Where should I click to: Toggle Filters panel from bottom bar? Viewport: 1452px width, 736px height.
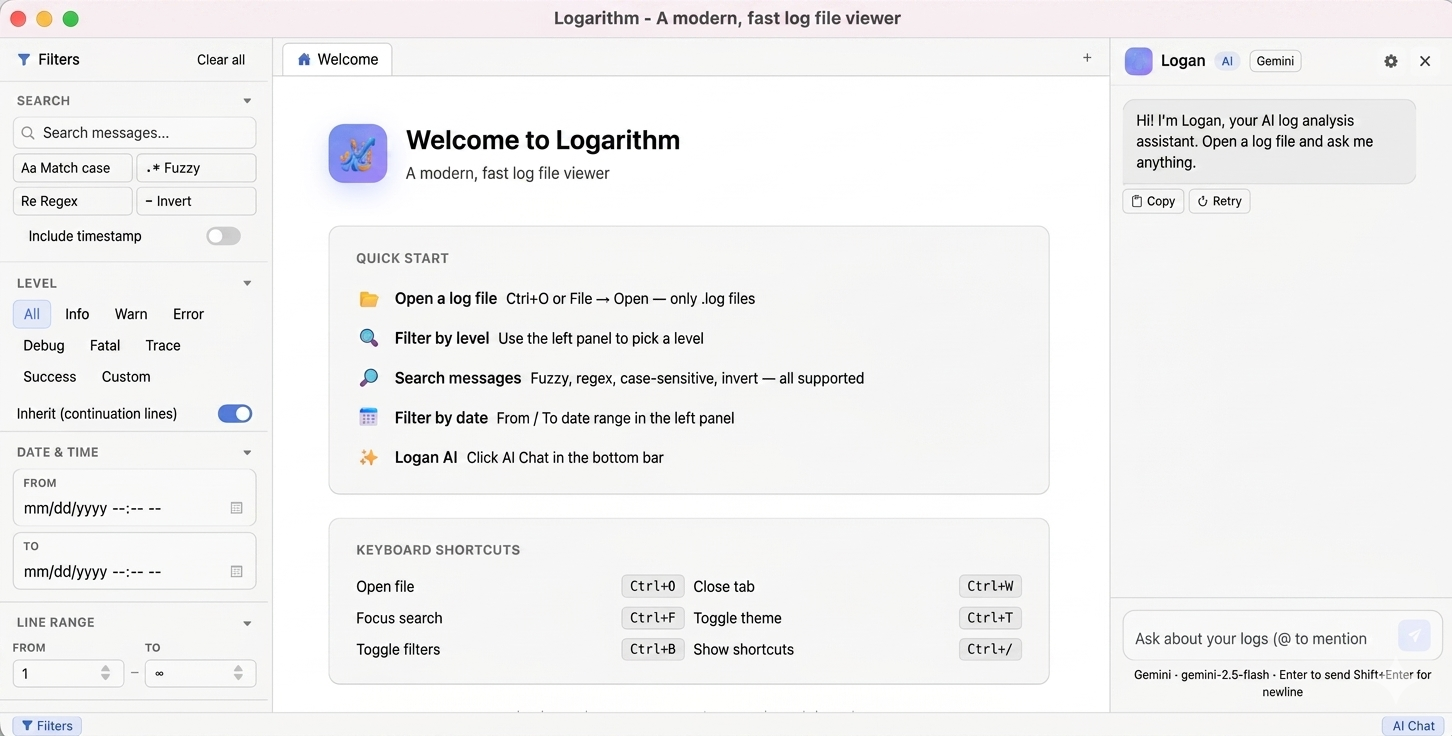(x=47, y=726)
